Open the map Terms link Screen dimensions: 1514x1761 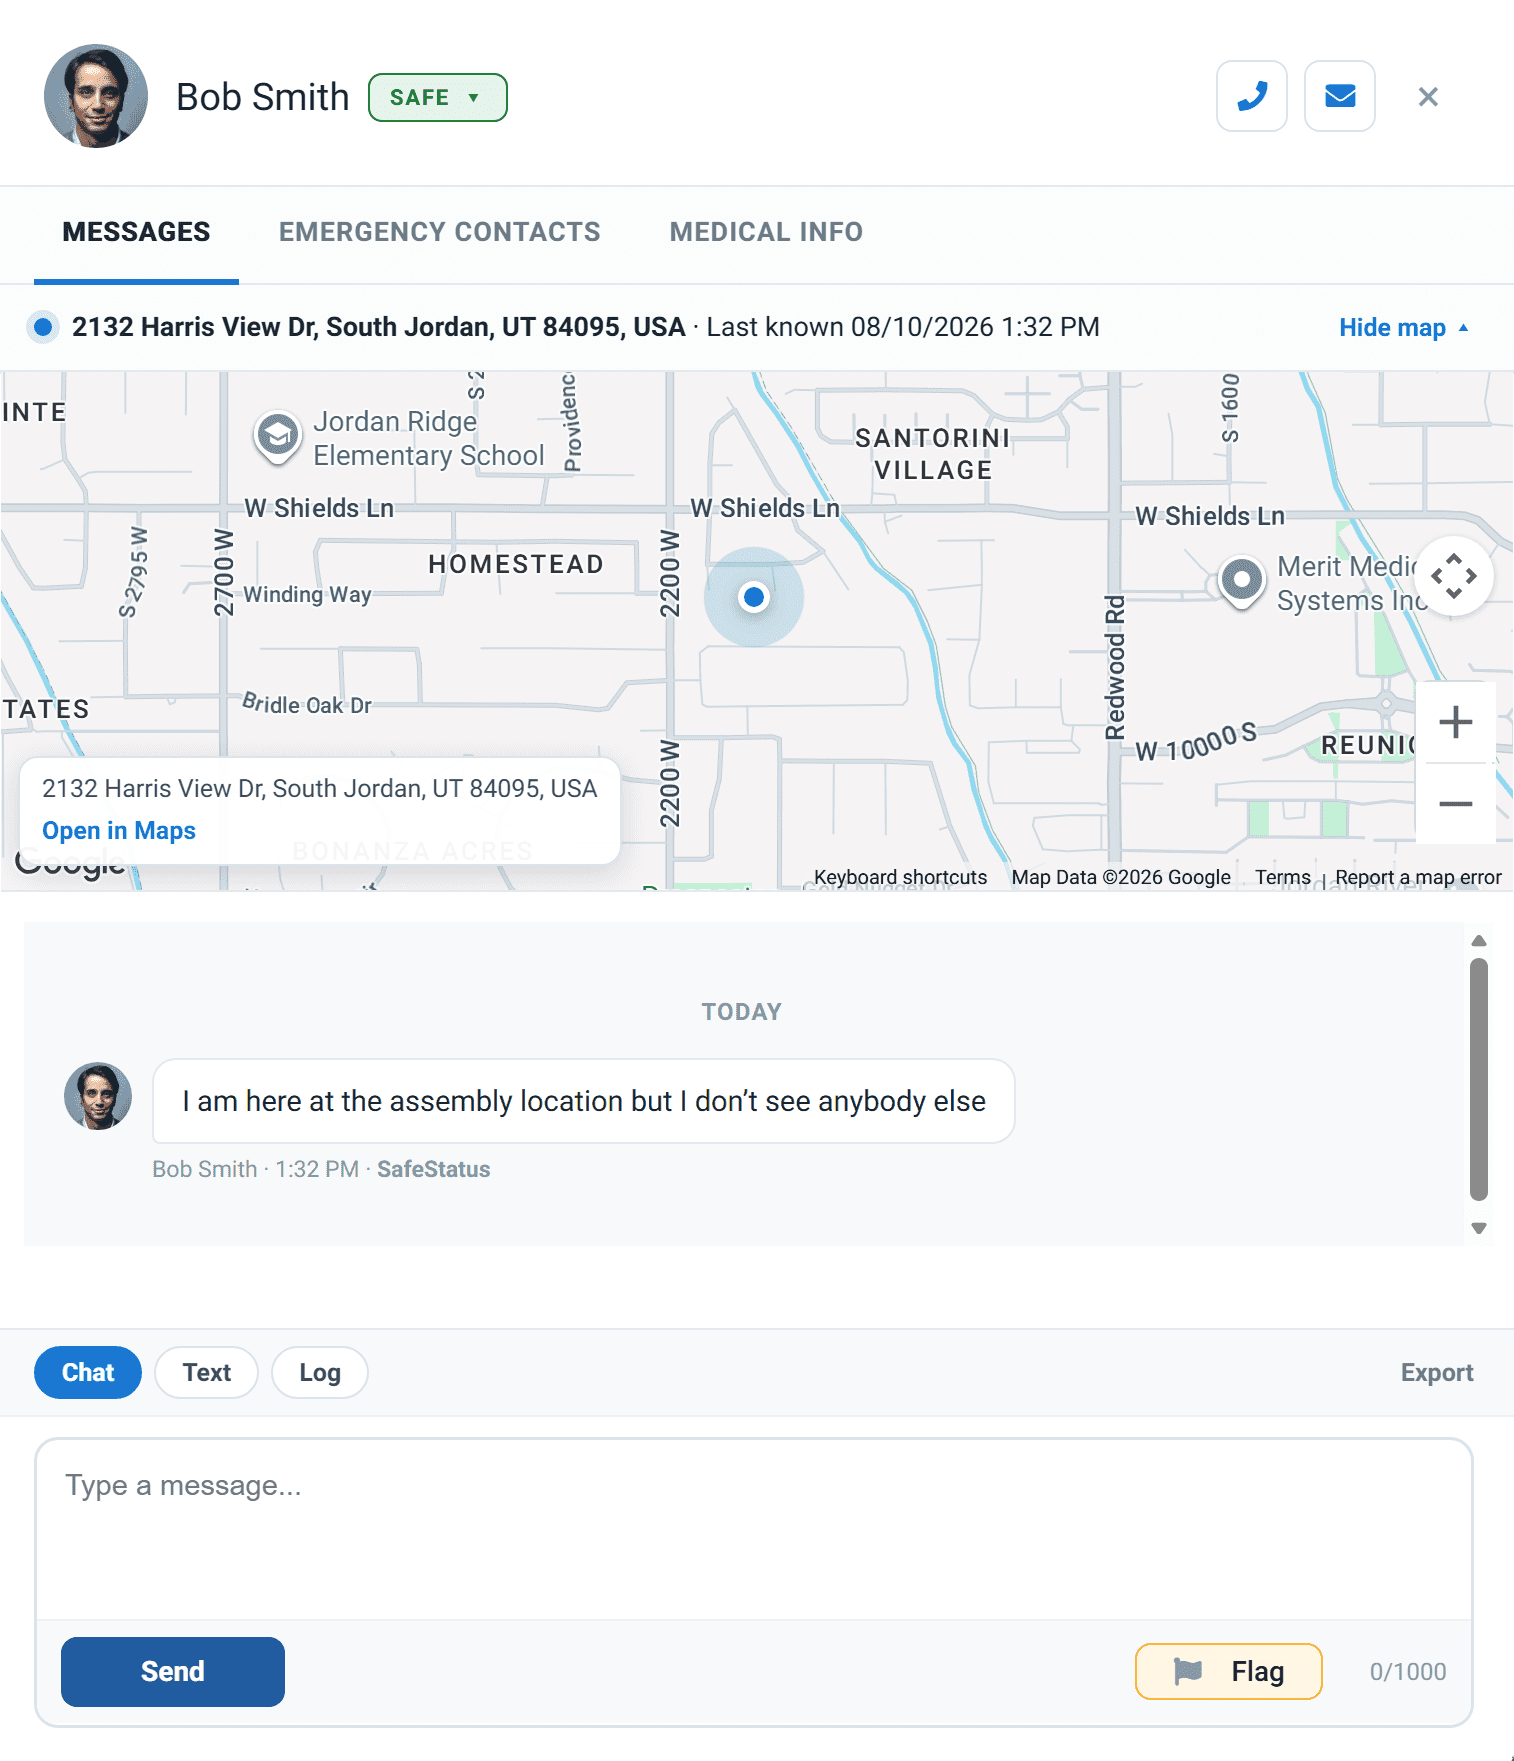[1283, 877]
